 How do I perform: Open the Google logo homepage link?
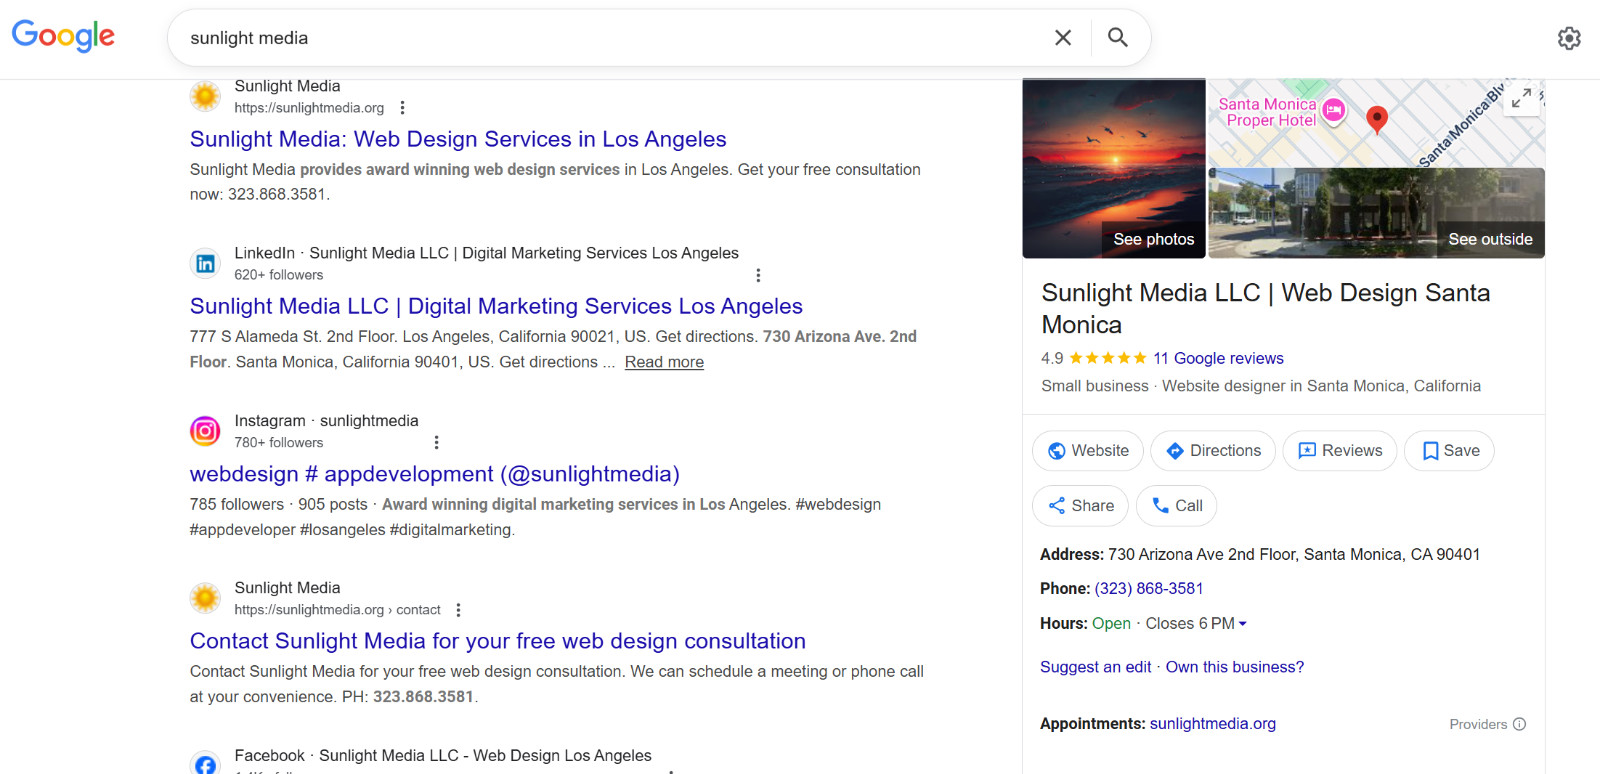(63, 36)
